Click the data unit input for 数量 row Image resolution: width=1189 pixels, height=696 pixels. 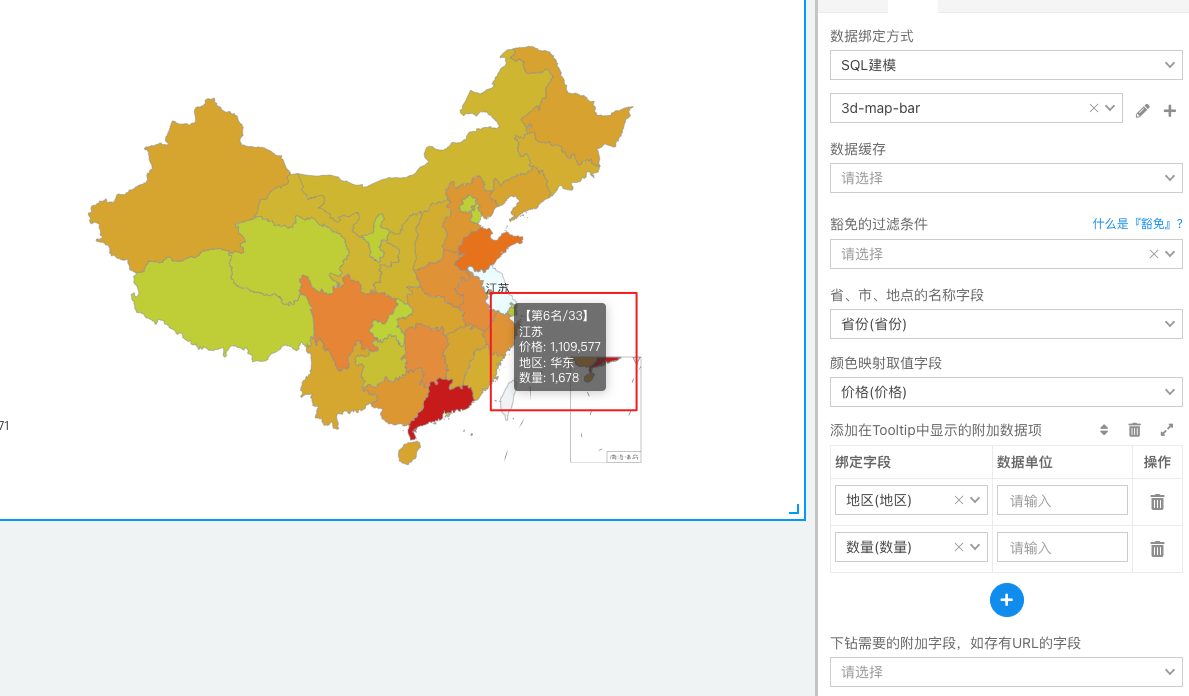[x=1062, y=548]
